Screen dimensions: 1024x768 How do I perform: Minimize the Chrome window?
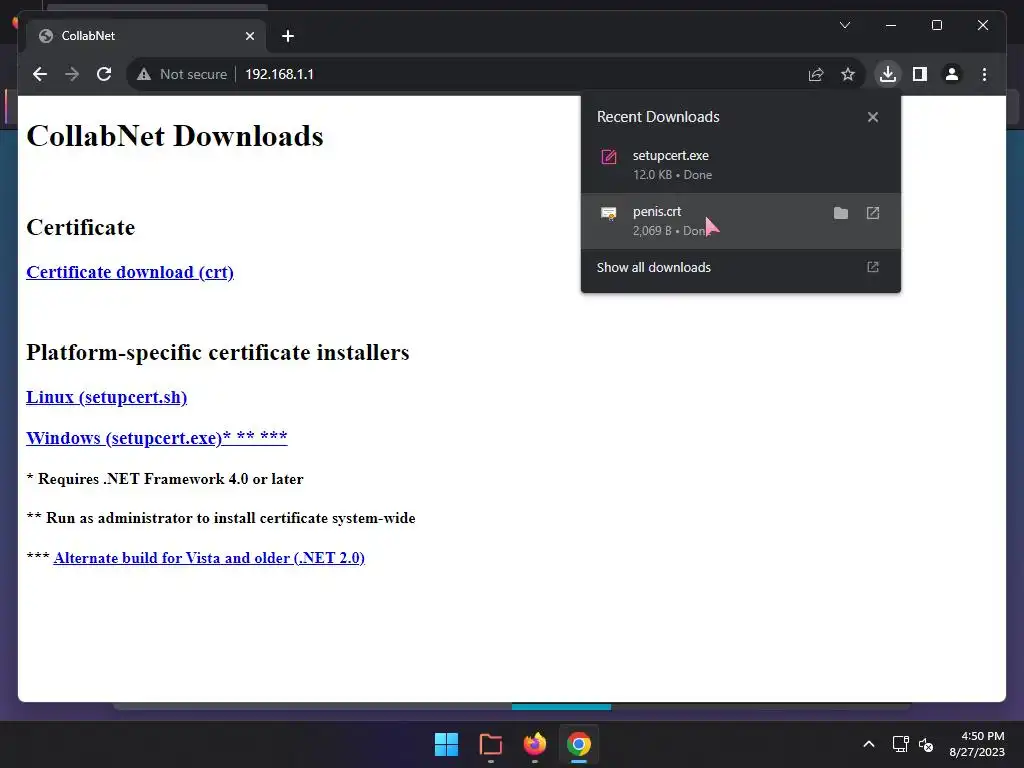pyautogui.click(x=891, y=25)
